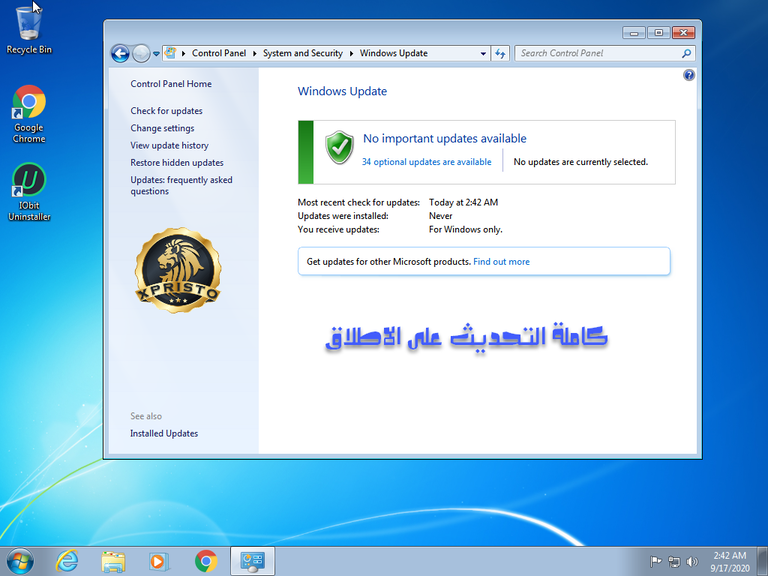Click the For Windows only. value
768x576 pixels.
(x=465, y=230)
